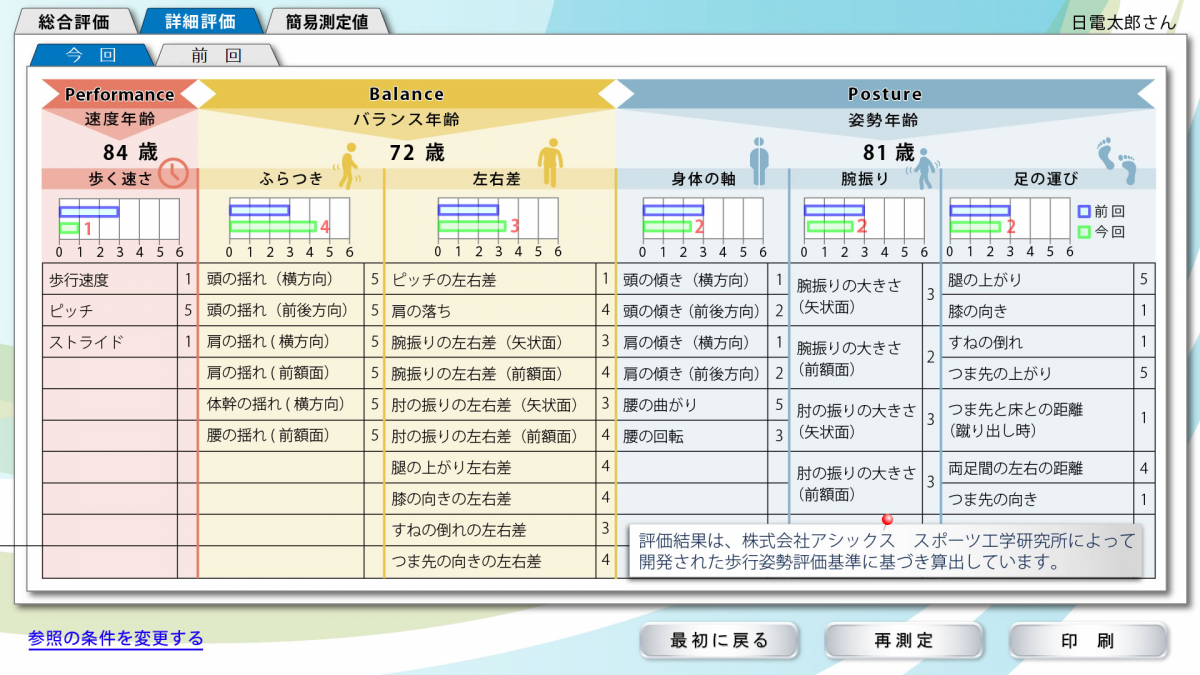Viewport: 1200px width, 675px height.
Task: Click 頭の傾き（横方向） row
Action: click(x=702, y=280)
